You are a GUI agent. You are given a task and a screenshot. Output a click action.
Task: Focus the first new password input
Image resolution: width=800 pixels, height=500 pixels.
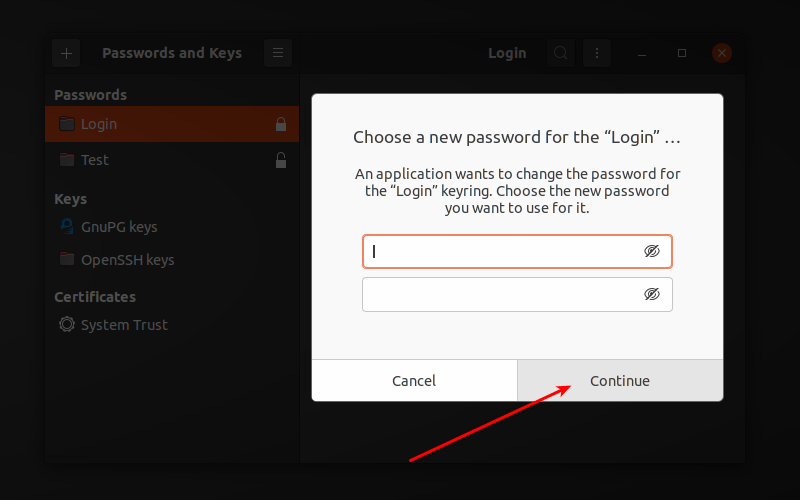(x=500, y=252)
